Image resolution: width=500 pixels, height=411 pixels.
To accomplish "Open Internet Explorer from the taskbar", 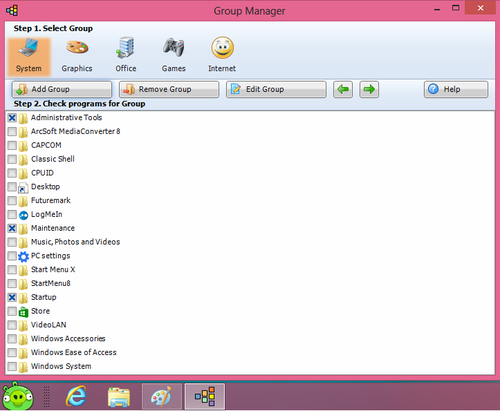I will point(76,396).
